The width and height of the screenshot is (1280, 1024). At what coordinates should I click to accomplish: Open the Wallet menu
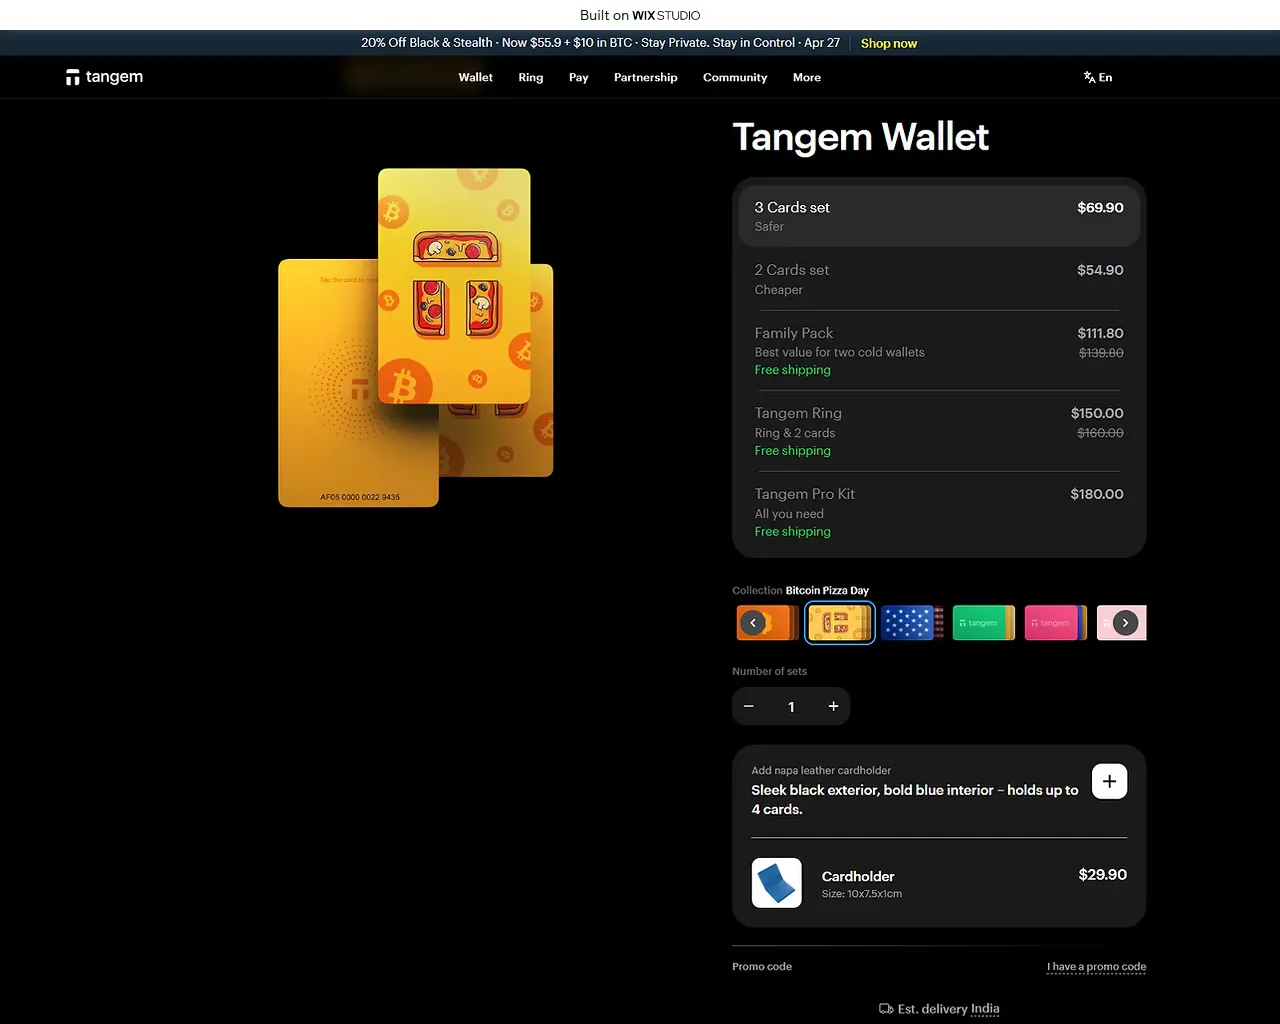[x=475, y=77]
